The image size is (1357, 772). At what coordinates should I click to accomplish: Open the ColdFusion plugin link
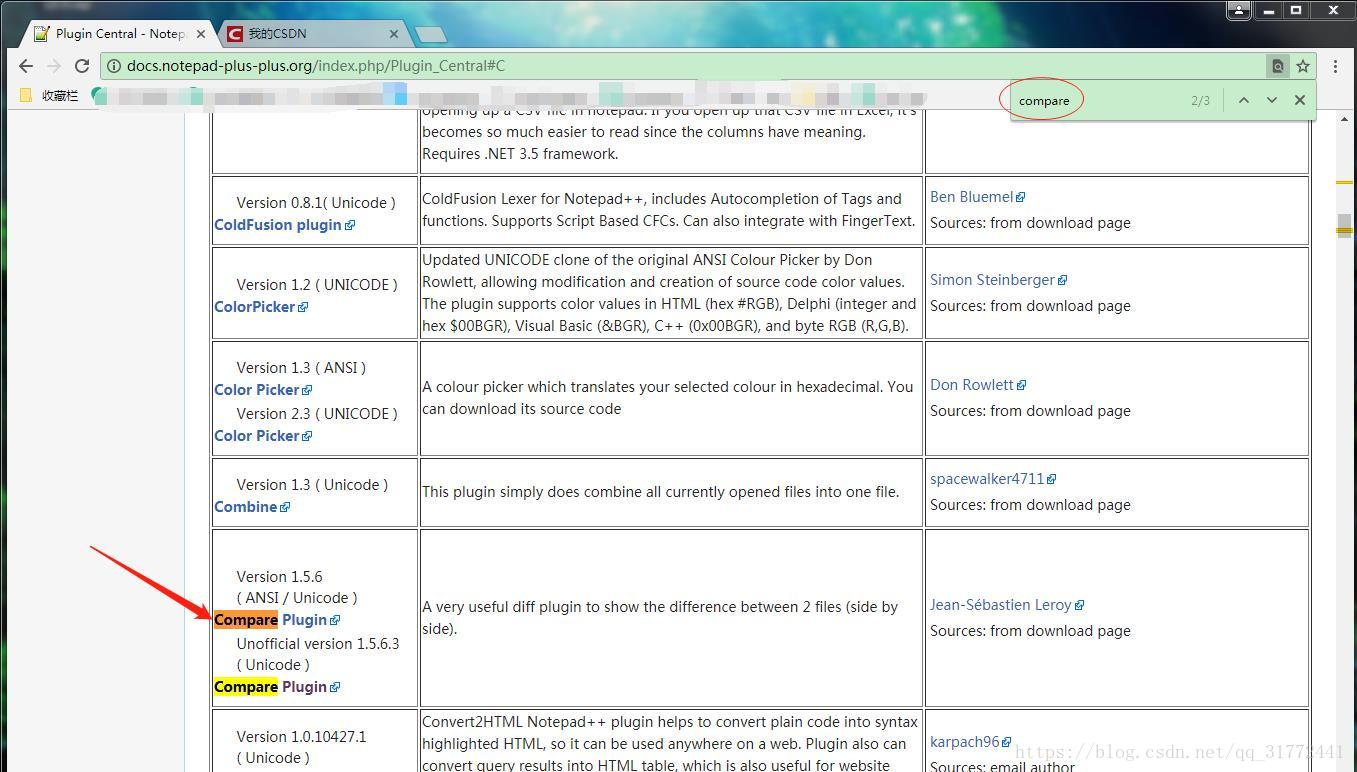[x=284, y=225]
